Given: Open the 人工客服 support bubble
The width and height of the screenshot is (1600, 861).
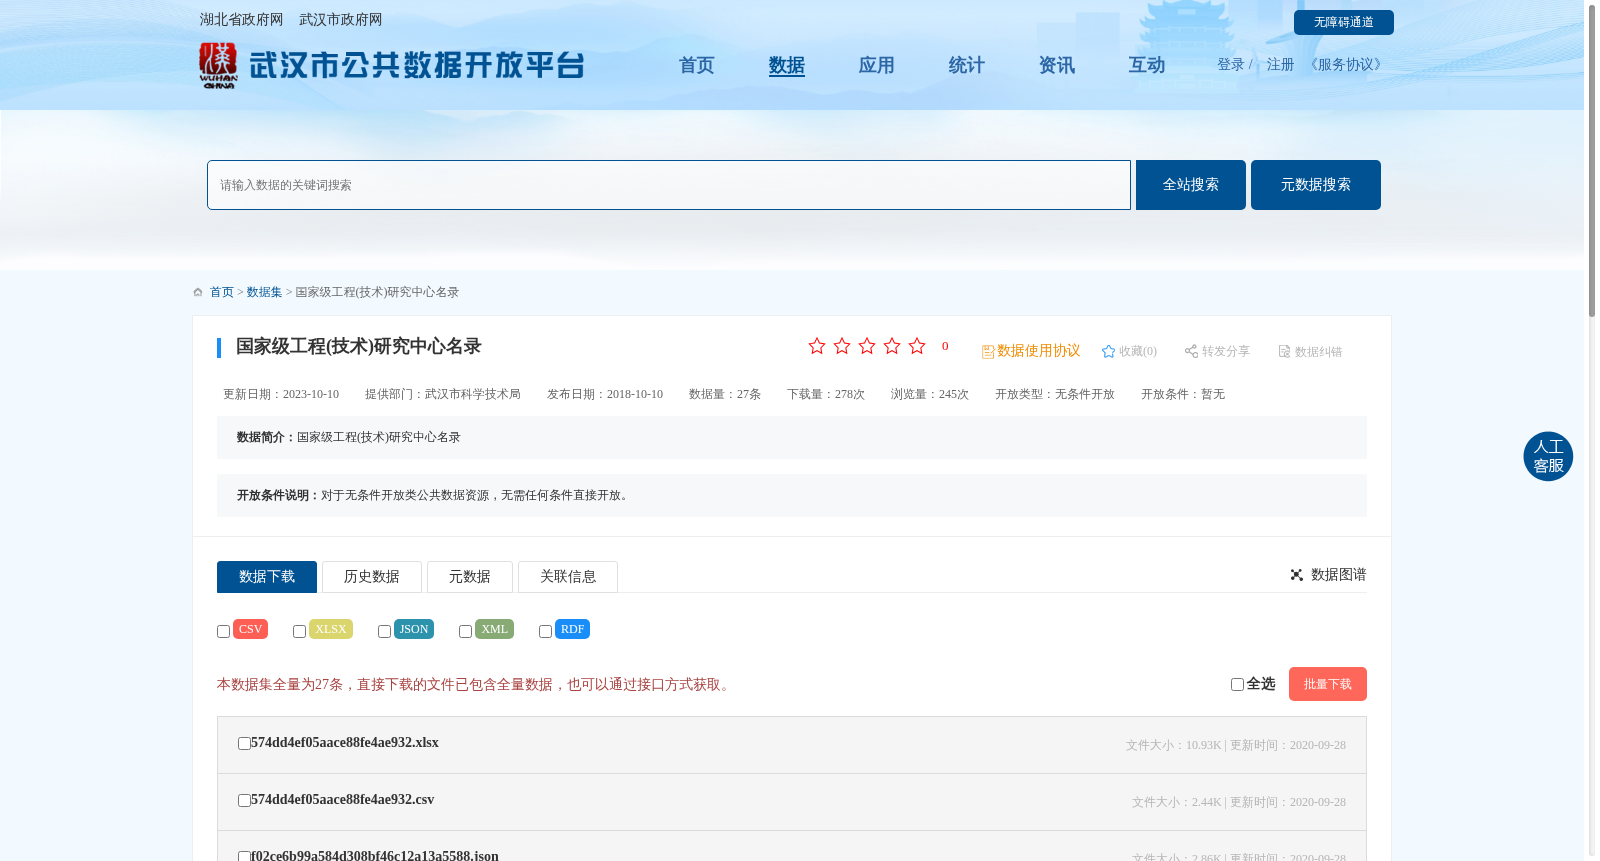Looking at the screenshot, I should 1548,456.
